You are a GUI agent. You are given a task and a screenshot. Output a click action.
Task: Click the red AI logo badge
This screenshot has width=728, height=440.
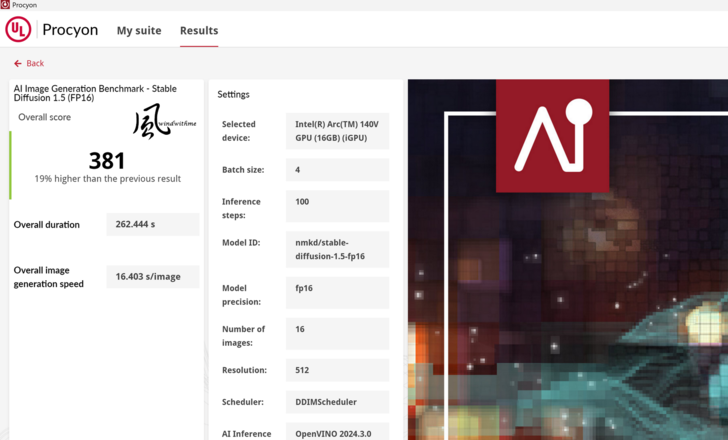click(x=552, y=136)
